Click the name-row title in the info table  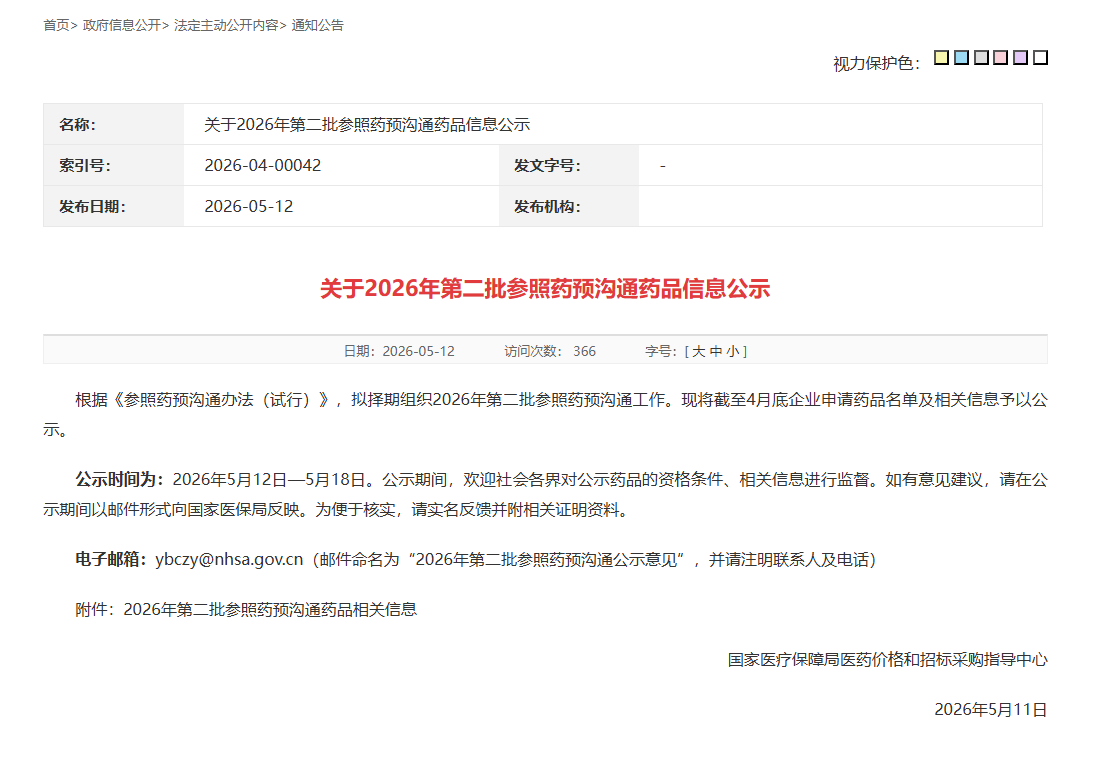tap(367, 125)
